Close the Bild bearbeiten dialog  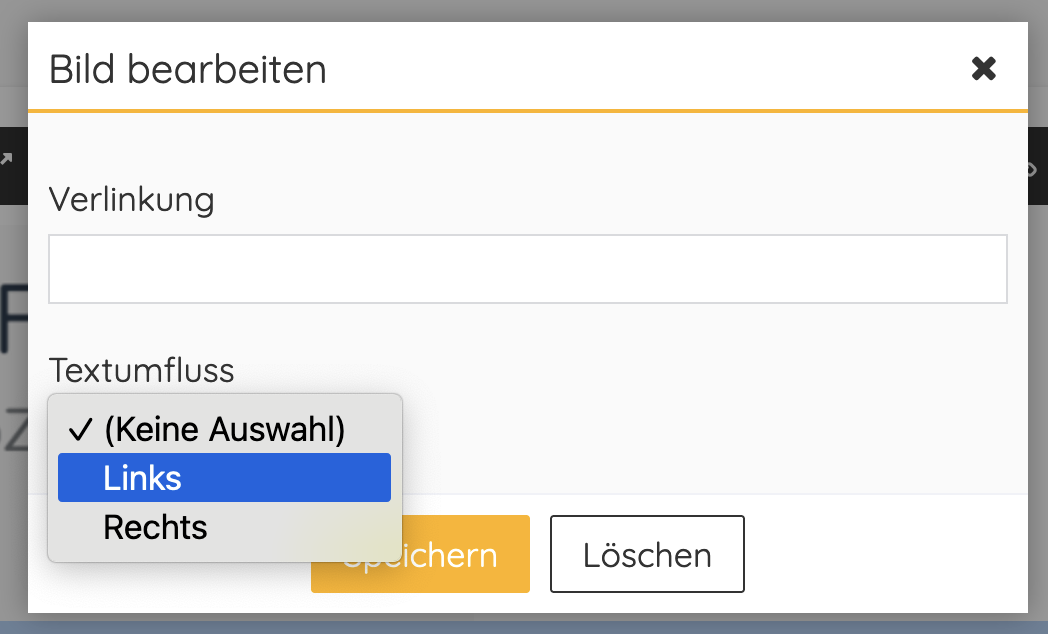(x=984, y=69)
